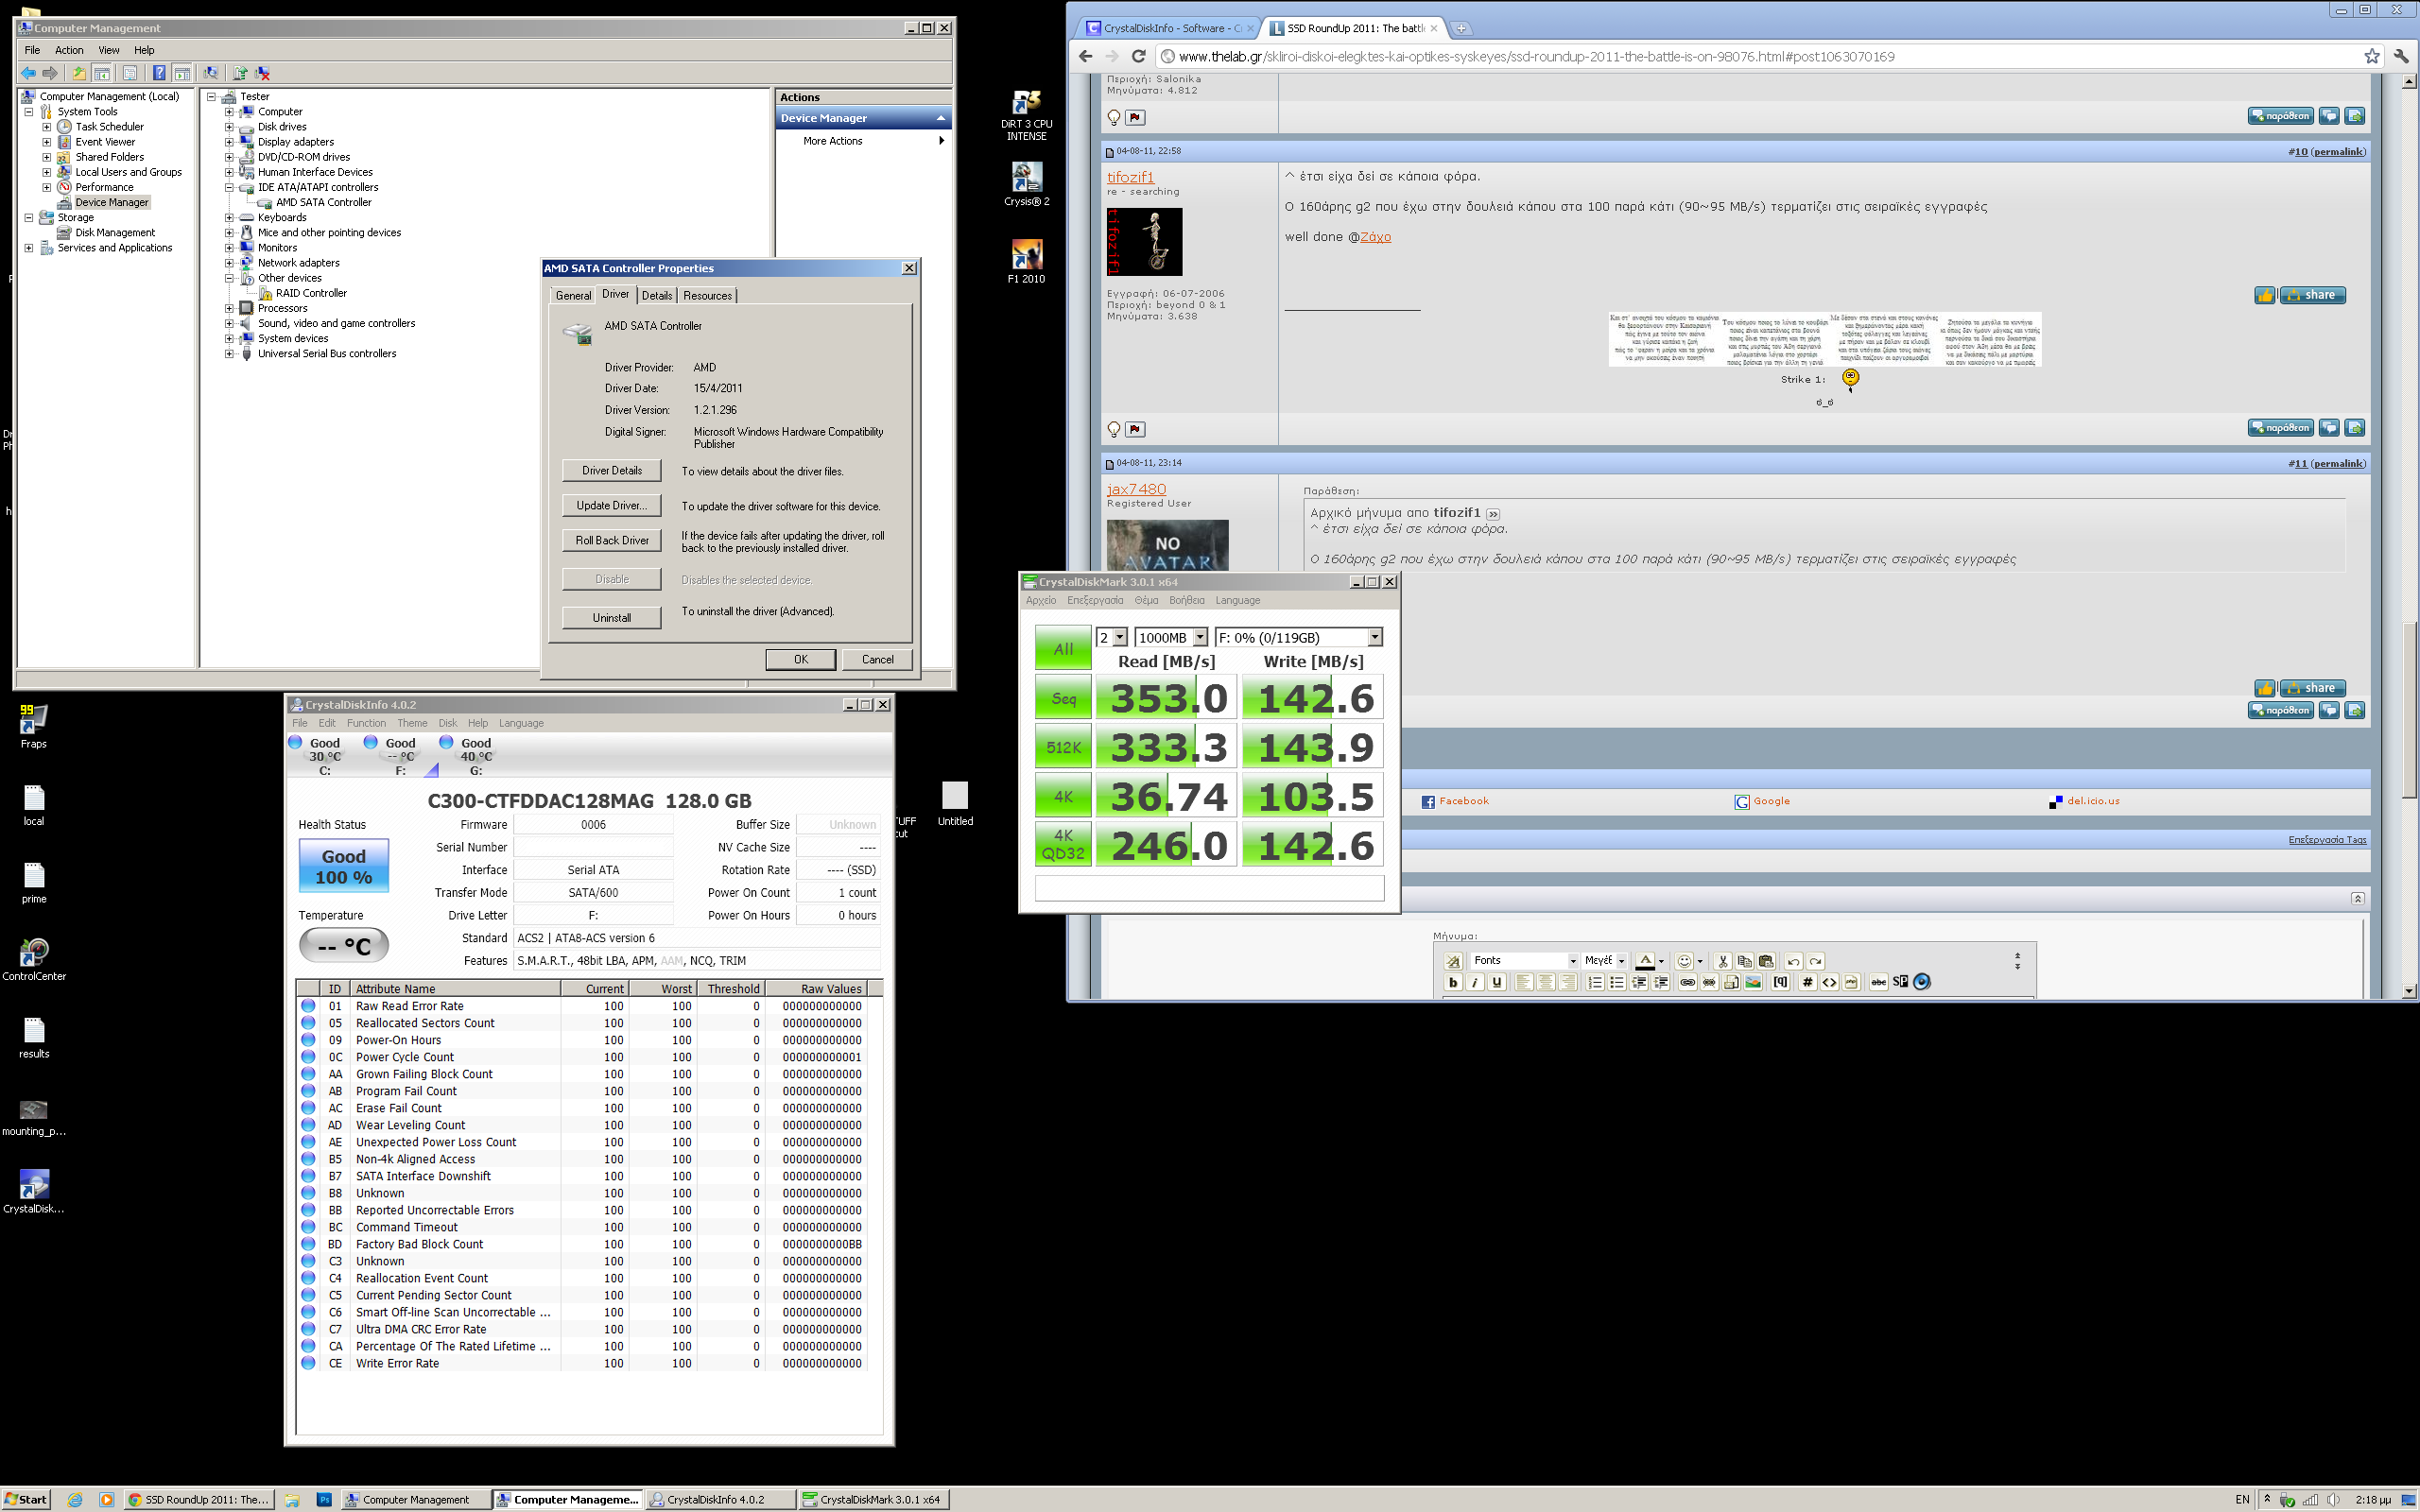Click Cut icon in forum editor
This screenshot has height=1512, width=2420.
[1723, 961]
